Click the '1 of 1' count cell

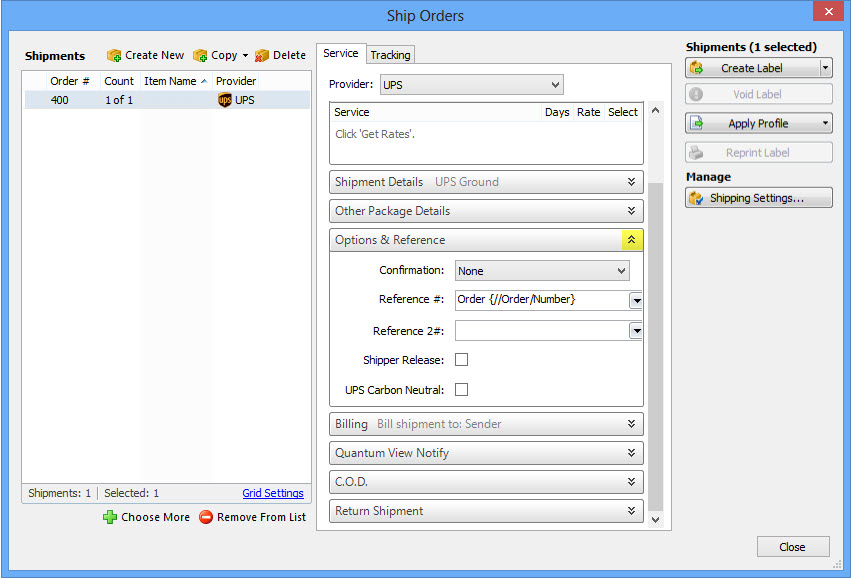click(119, 100)
